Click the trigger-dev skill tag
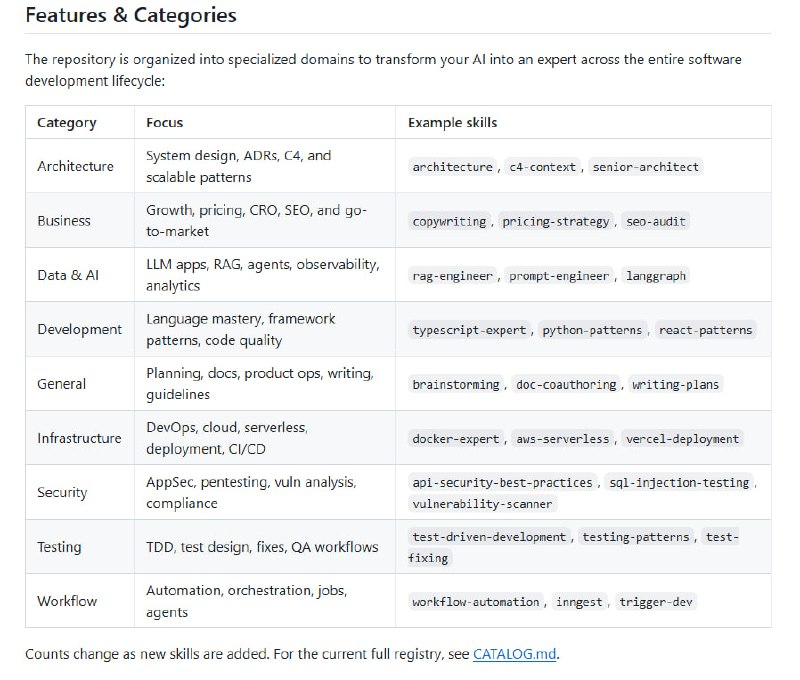Image resolution: width=800 pixels, height=680 pixels. tap(655, 601)
